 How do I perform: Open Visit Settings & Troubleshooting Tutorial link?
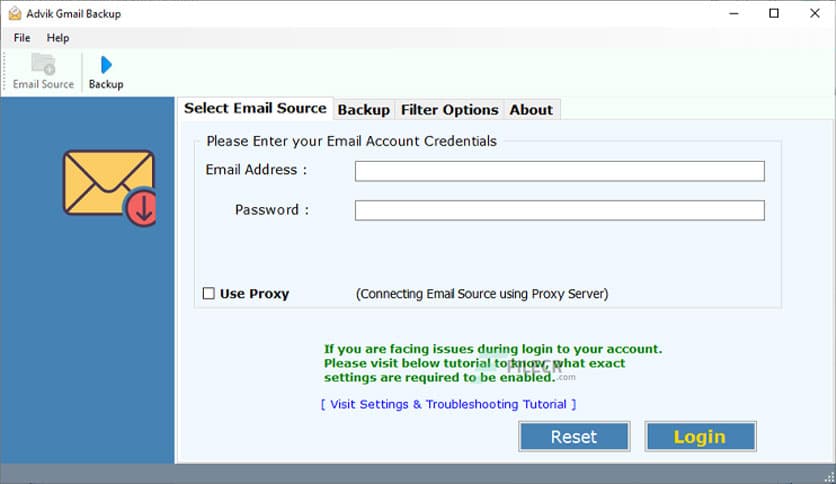[448, 404]
